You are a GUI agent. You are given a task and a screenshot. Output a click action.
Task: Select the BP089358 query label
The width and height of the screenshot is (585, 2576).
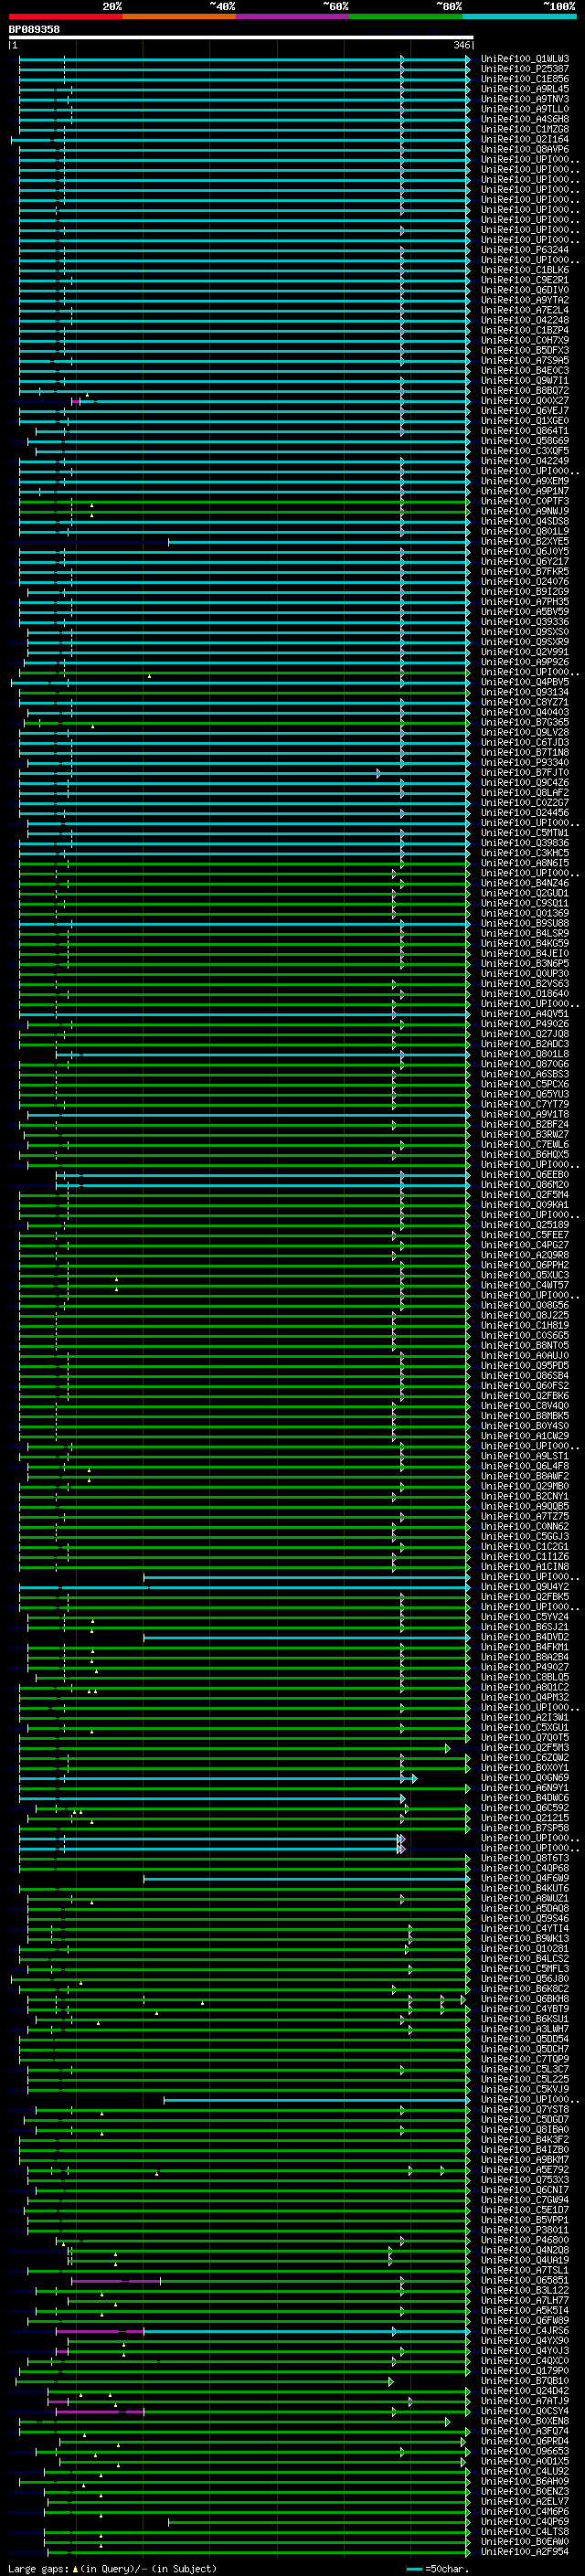[x=34, y=29]
